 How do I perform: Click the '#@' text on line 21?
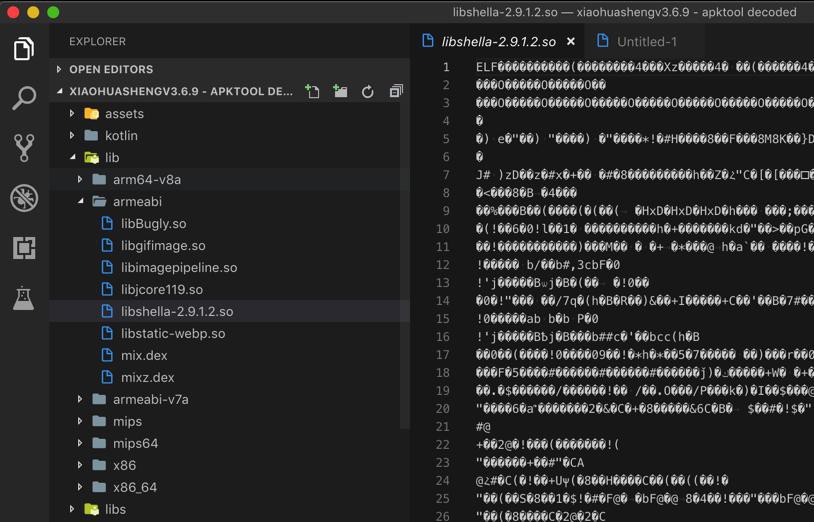tap(483, 427)
